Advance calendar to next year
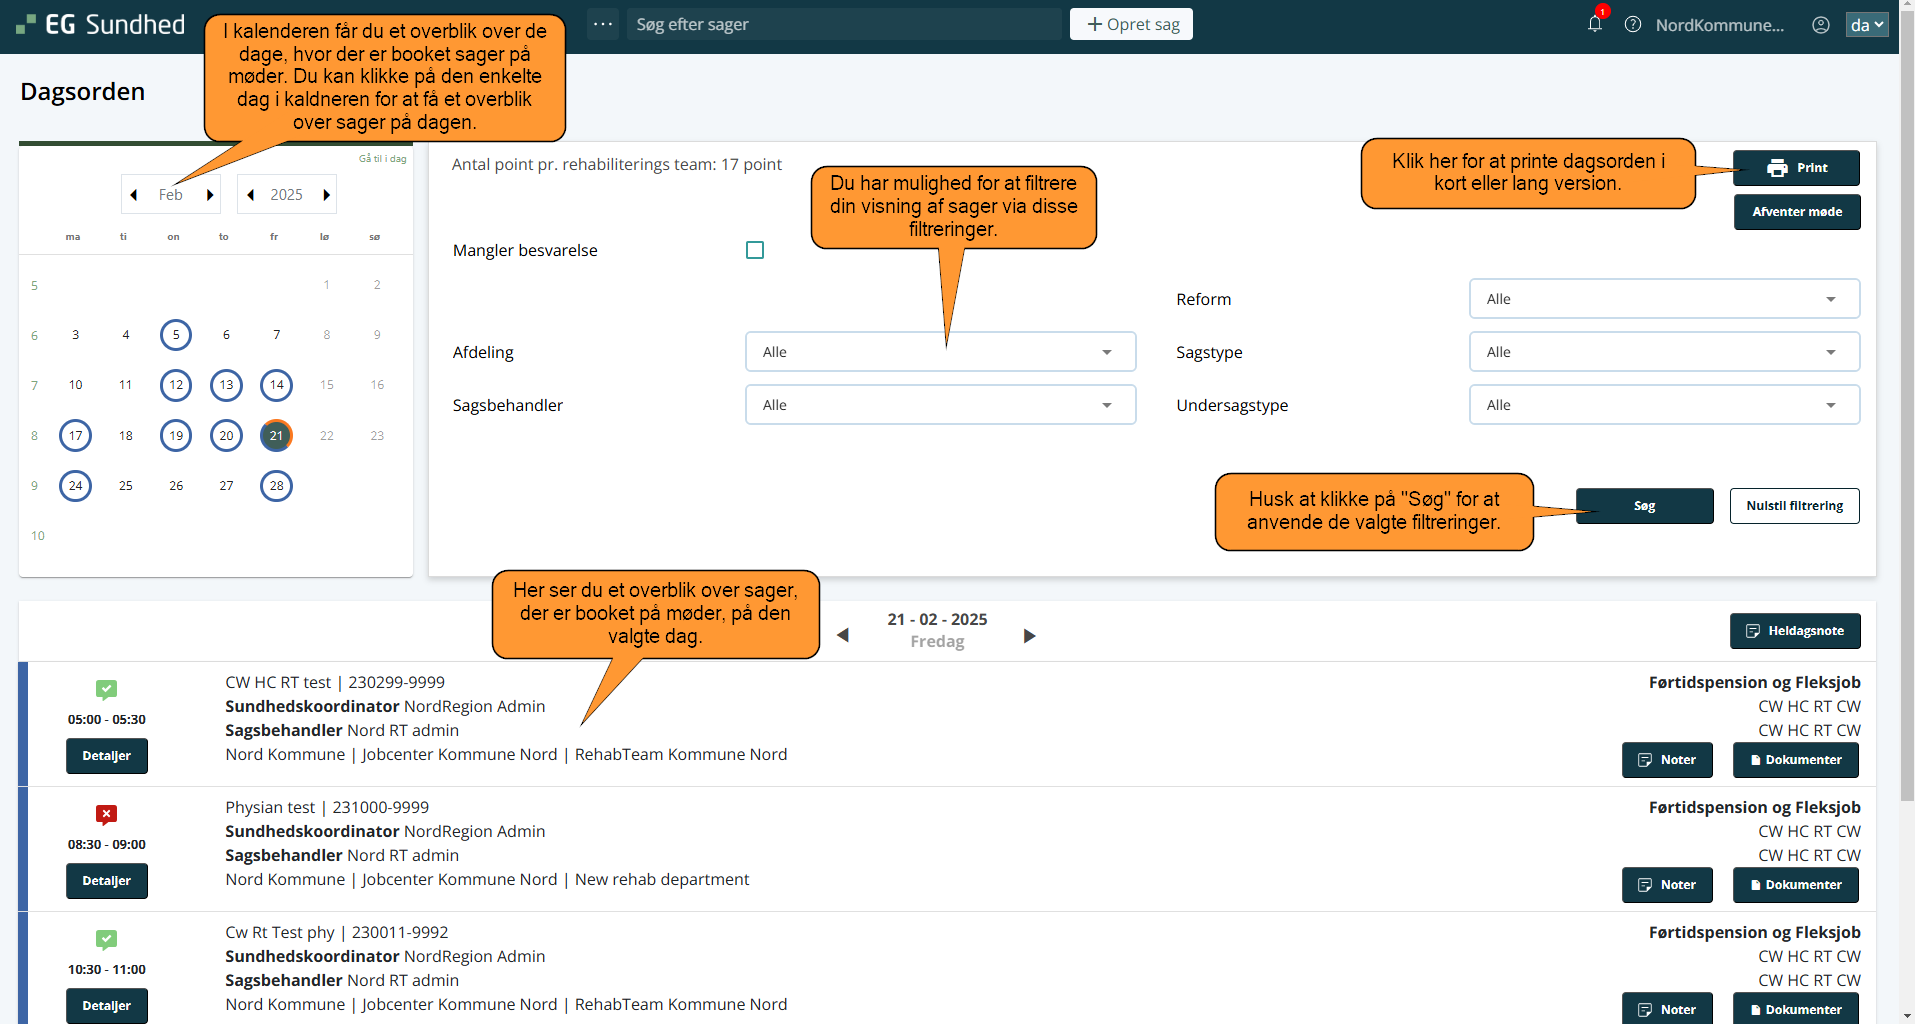Image resolution: width=1915 pixels, height=1024 pixels. [x=326, y=195]
